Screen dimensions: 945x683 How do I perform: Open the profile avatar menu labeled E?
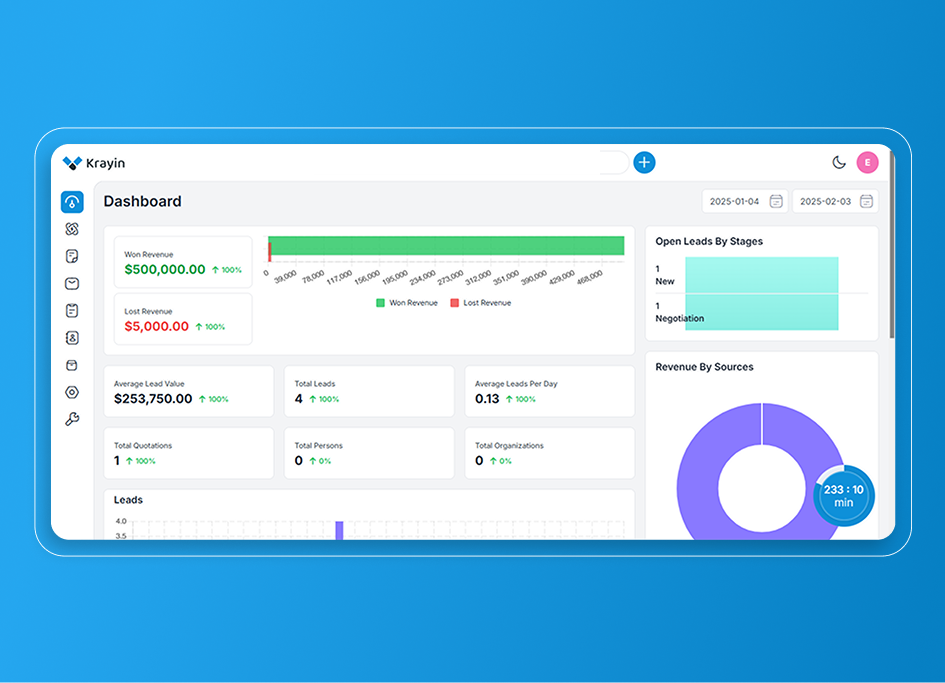[867, 161]
